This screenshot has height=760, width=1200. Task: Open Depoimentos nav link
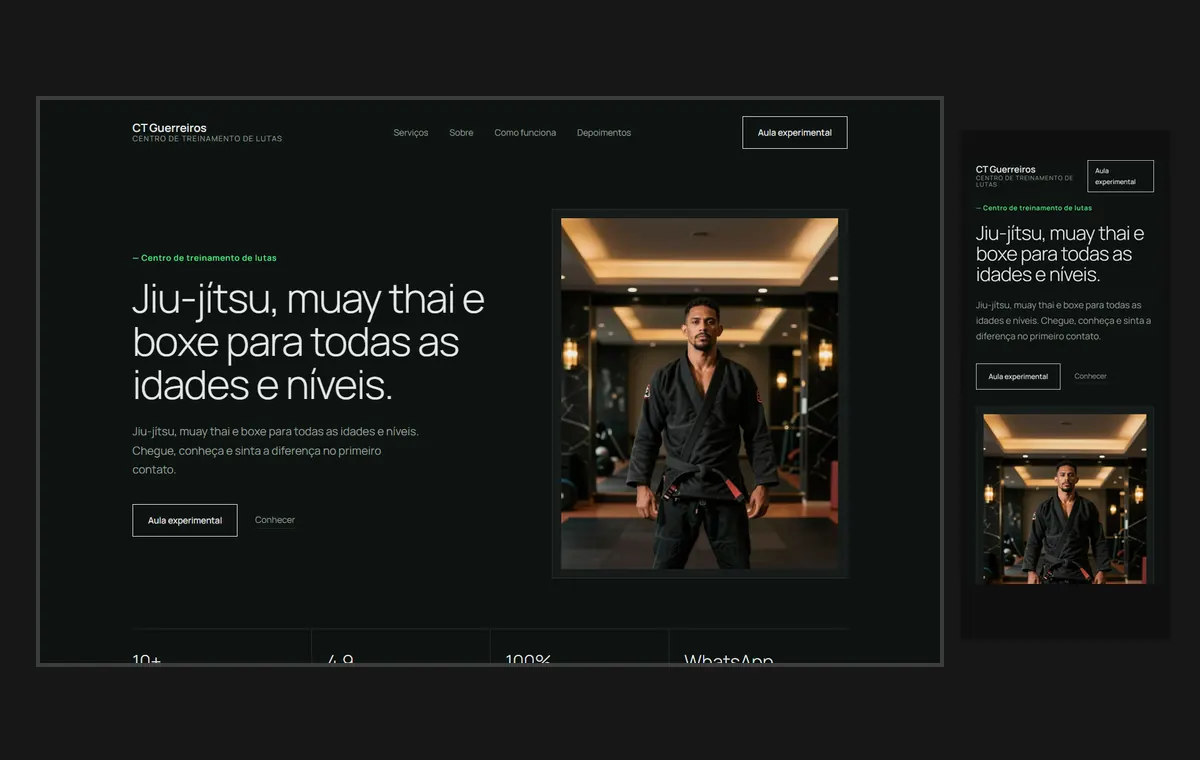click(x=604, y=133)
